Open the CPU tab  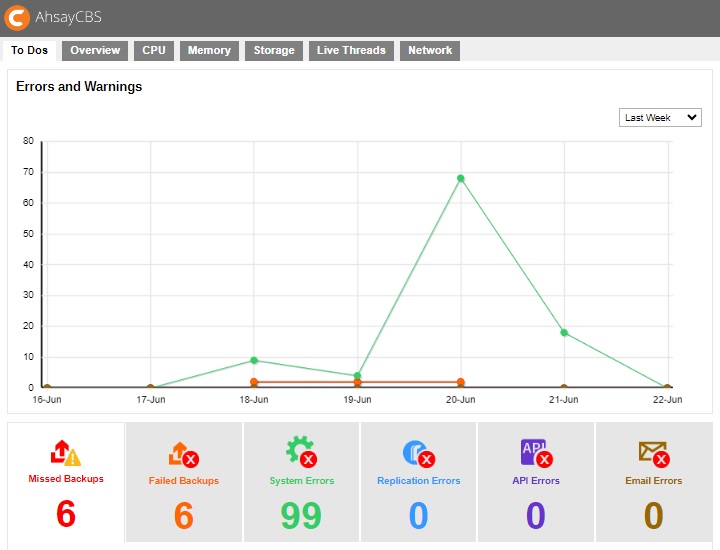coord(154,51)
